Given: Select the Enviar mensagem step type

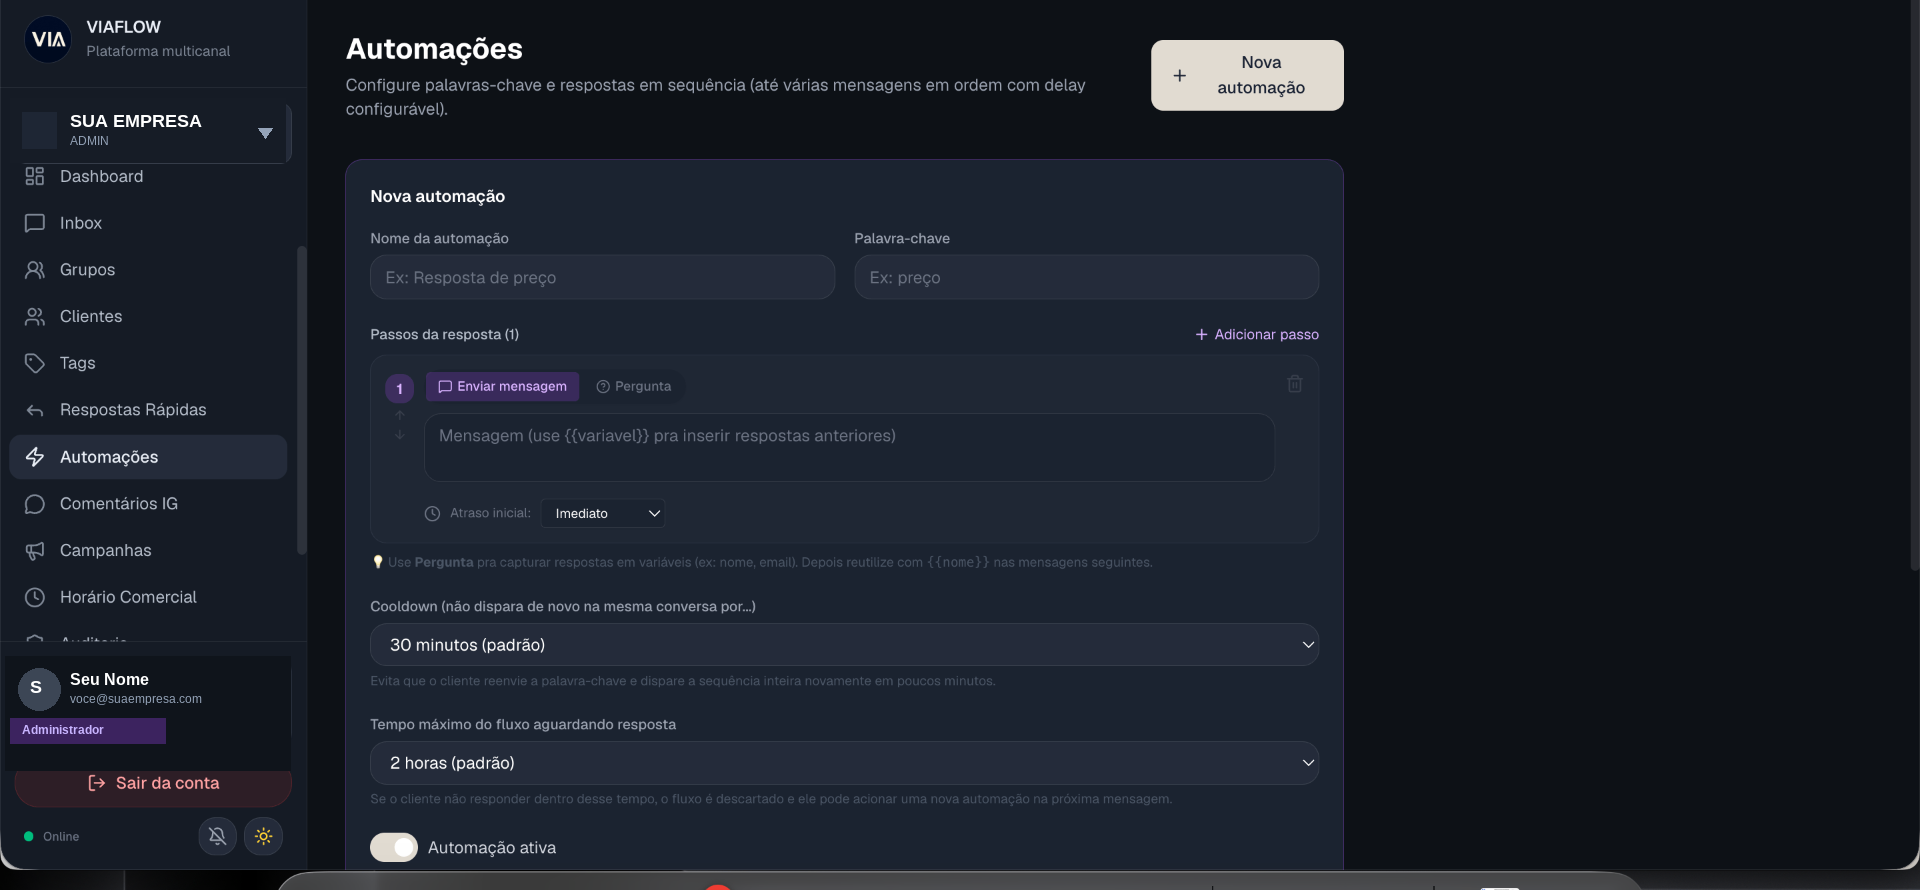Looking at the screenshot, I should pyautogui.click(x=502, y=387).
